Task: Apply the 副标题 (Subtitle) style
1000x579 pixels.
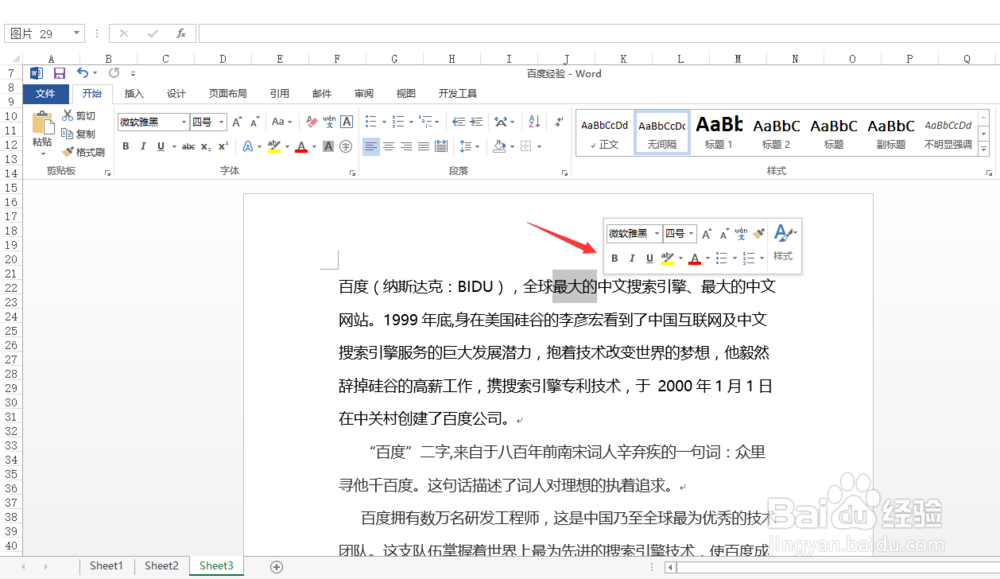Action: pyautogui.click(x=891, y=133)
